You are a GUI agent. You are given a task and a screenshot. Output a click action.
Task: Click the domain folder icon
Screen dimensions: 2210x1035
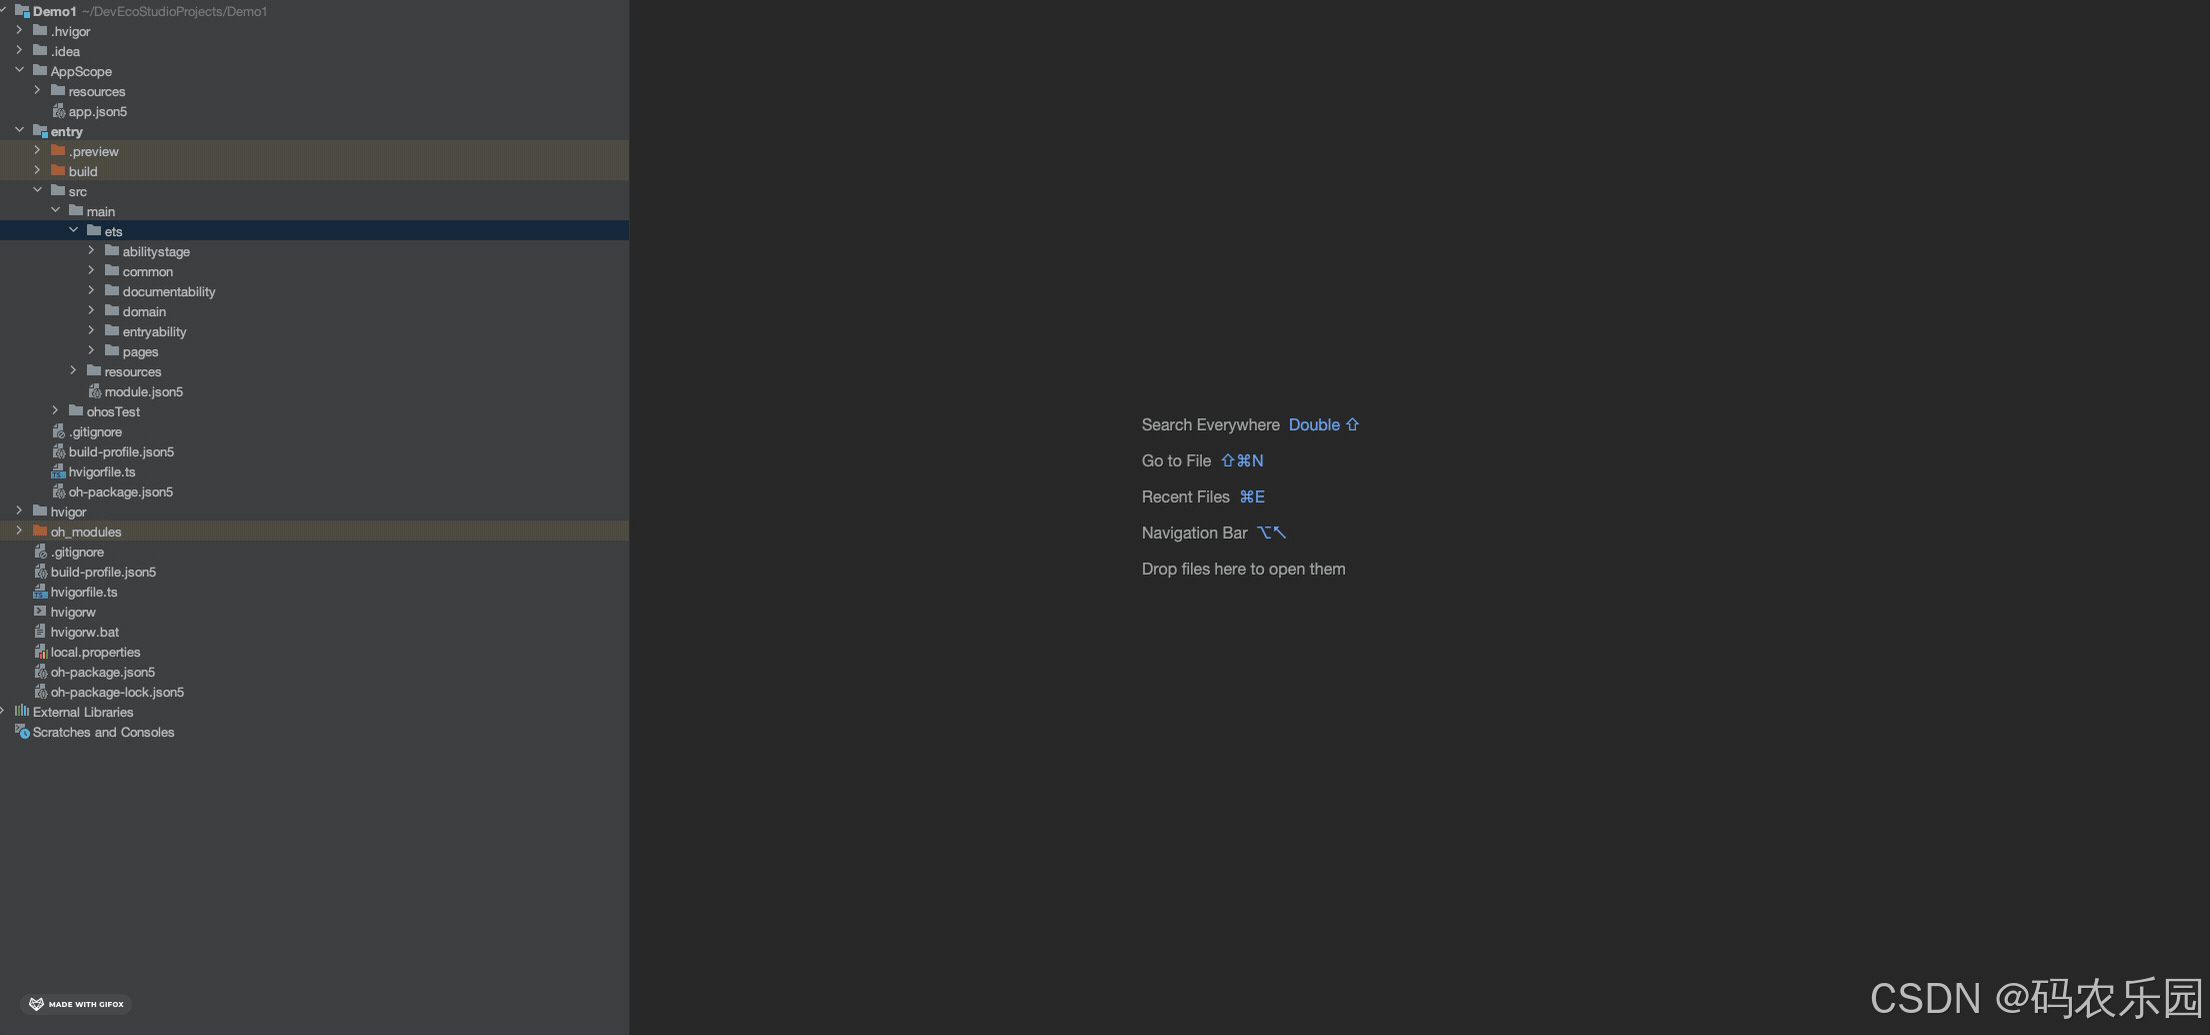[112, 311]
